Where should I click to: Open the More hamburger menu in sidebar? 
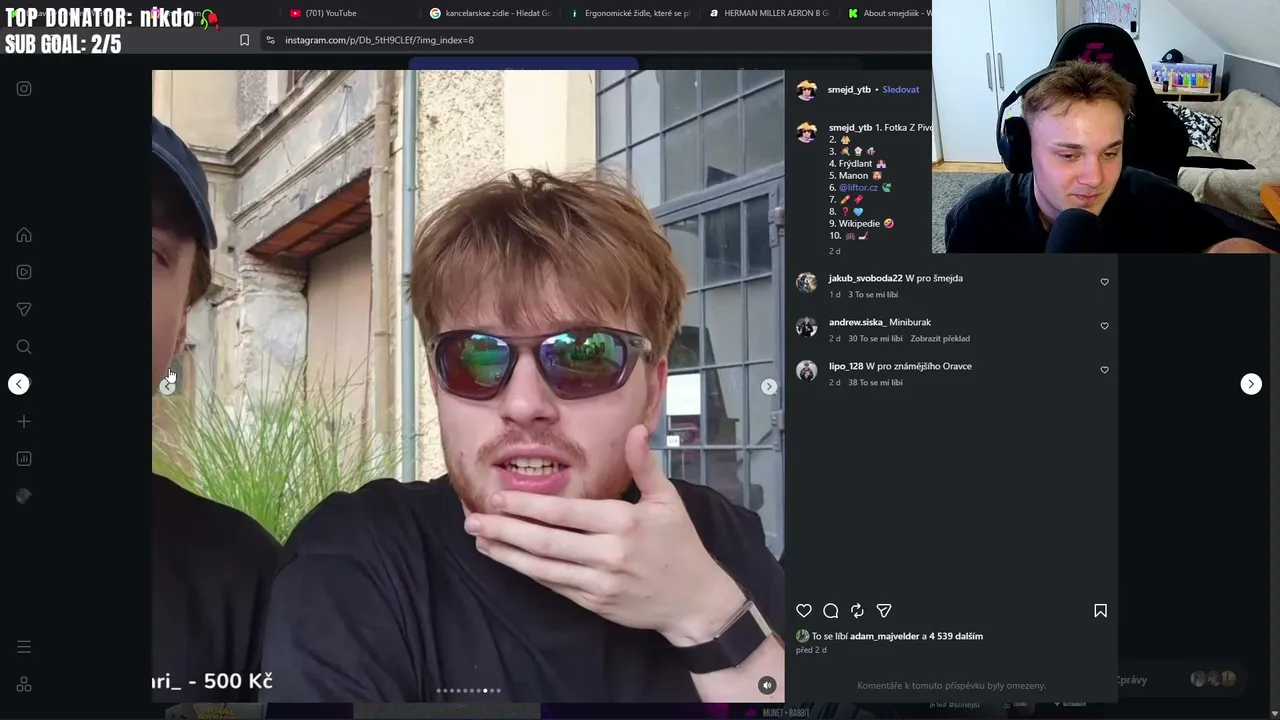point(24,647)
